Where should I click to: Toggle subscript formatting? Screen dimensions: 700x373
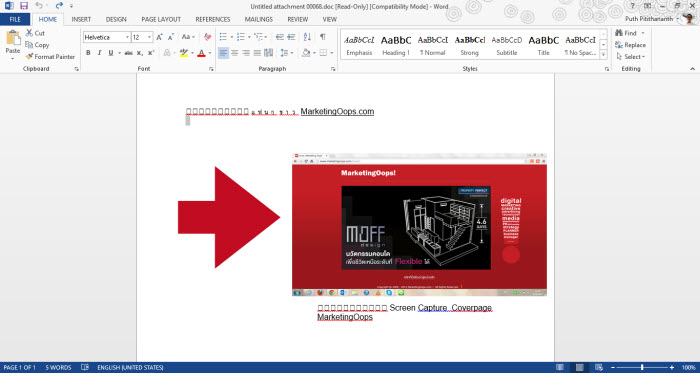(140, 53)
